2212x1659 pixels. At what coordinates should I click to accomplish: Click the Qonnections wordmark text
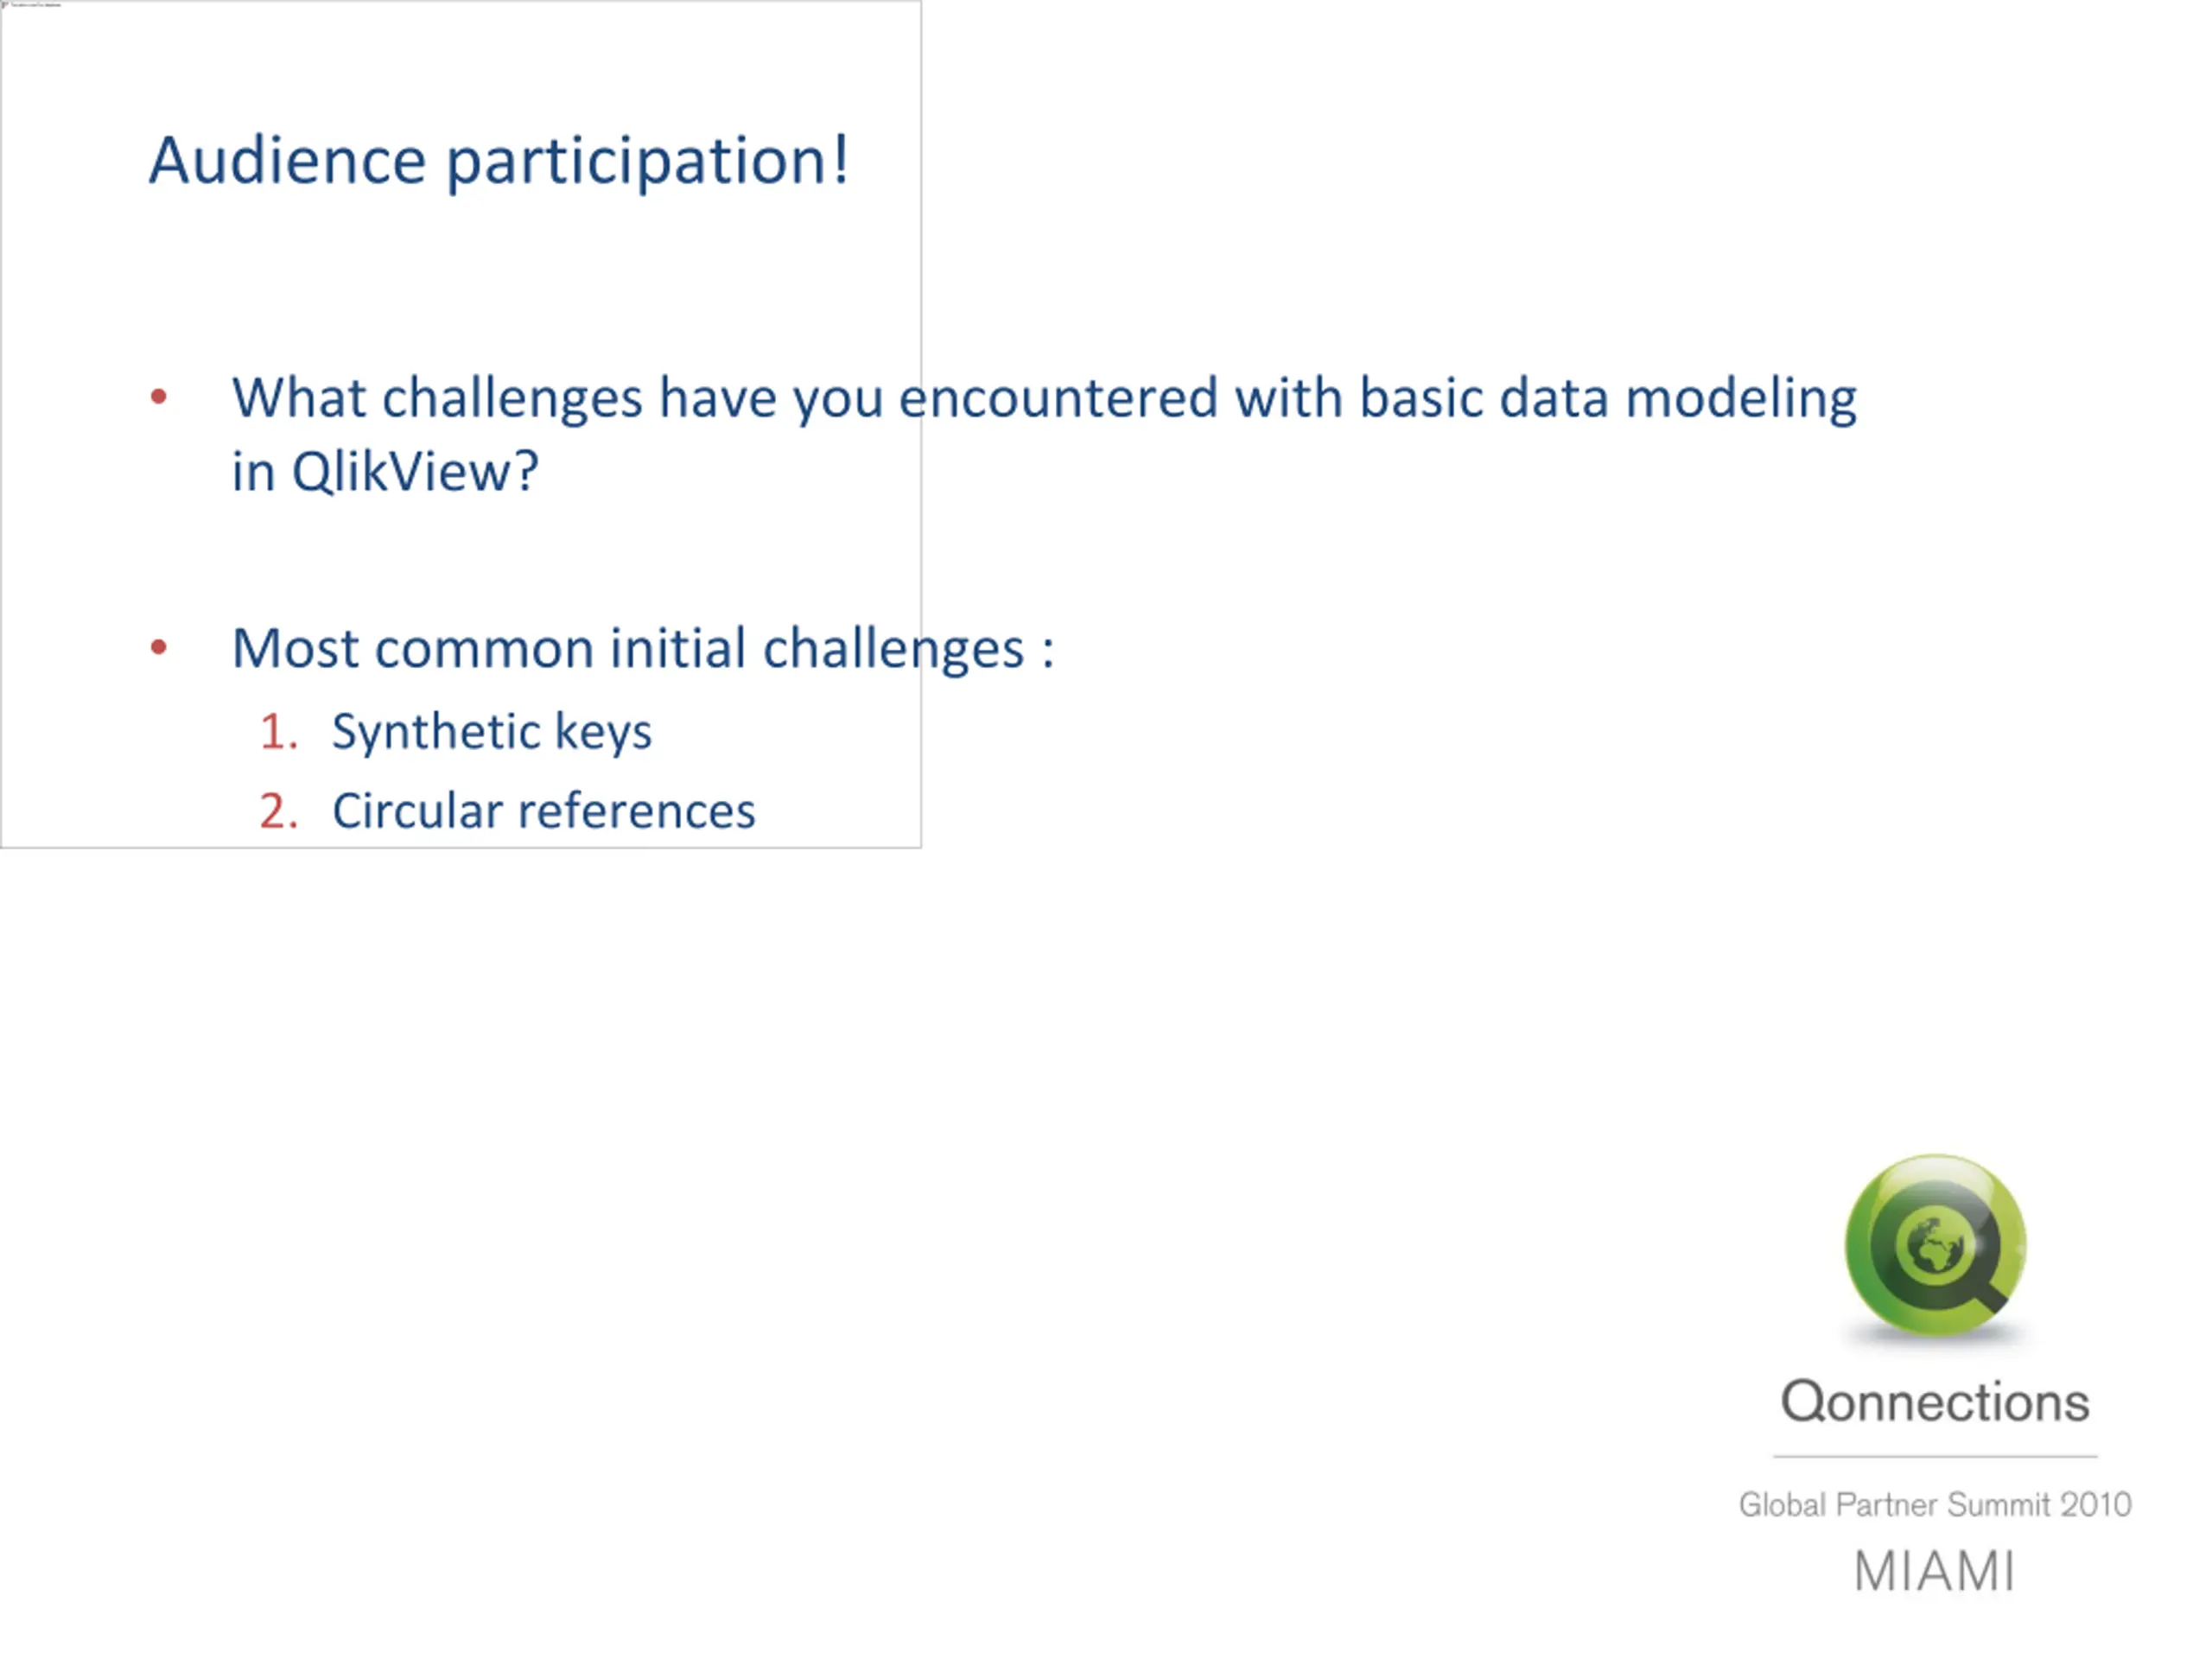tap(1935, 1402)
